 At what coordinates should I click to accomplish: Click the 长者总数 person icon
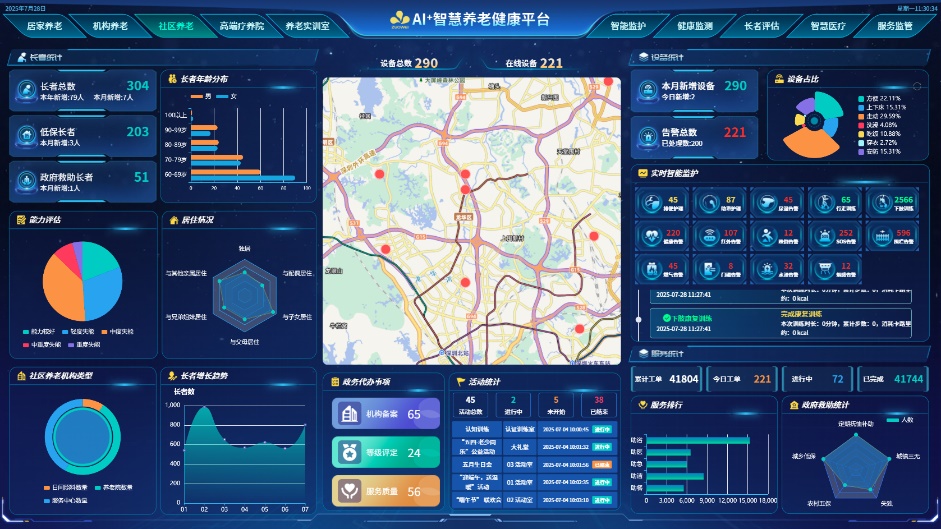coord(26,90)
